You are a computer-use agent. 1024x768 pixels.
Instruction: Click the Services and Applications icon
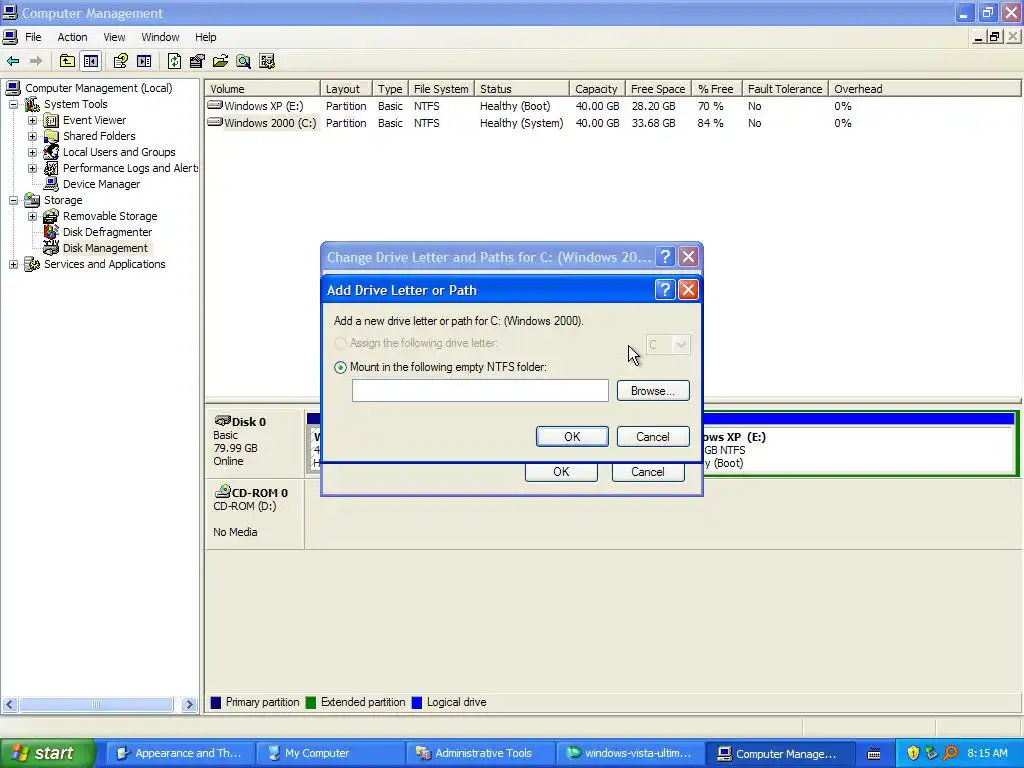[32, 264]
